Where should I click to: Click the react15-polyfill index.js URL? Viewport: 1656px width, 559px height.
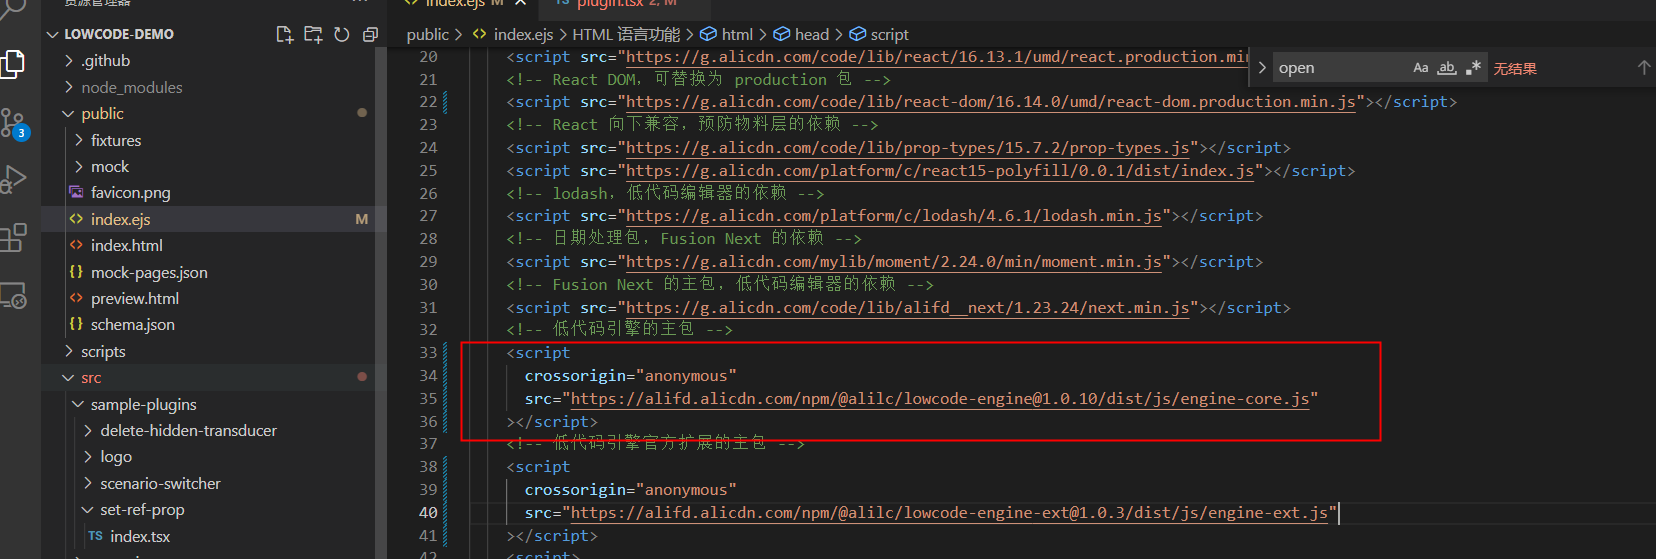(x=940, y=171)
